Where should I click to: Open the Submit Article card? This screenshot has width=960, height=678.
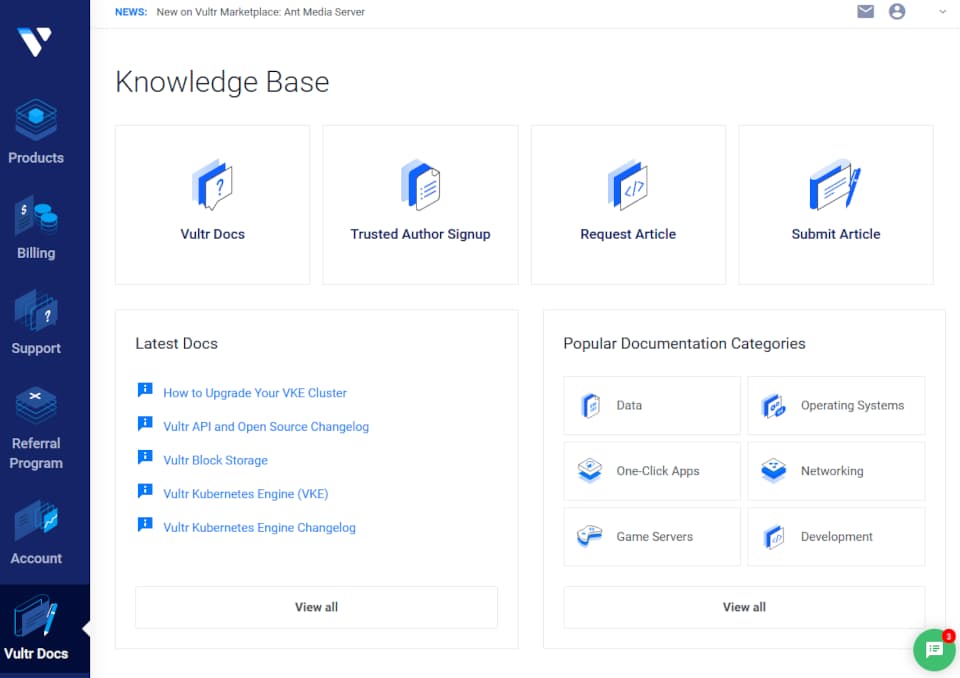pos(836,205)
